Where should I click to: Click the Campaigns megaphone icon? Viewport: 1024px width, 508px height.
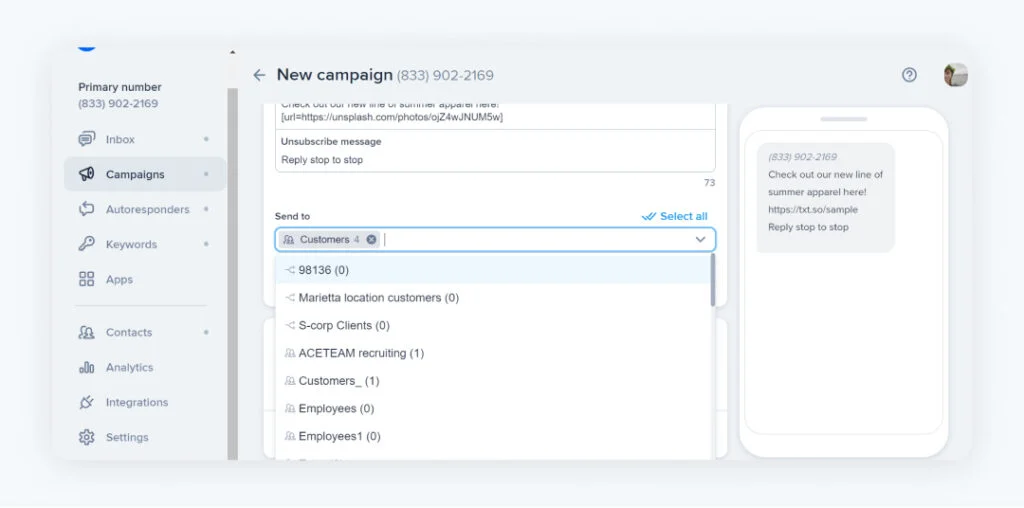coord(87,174)
